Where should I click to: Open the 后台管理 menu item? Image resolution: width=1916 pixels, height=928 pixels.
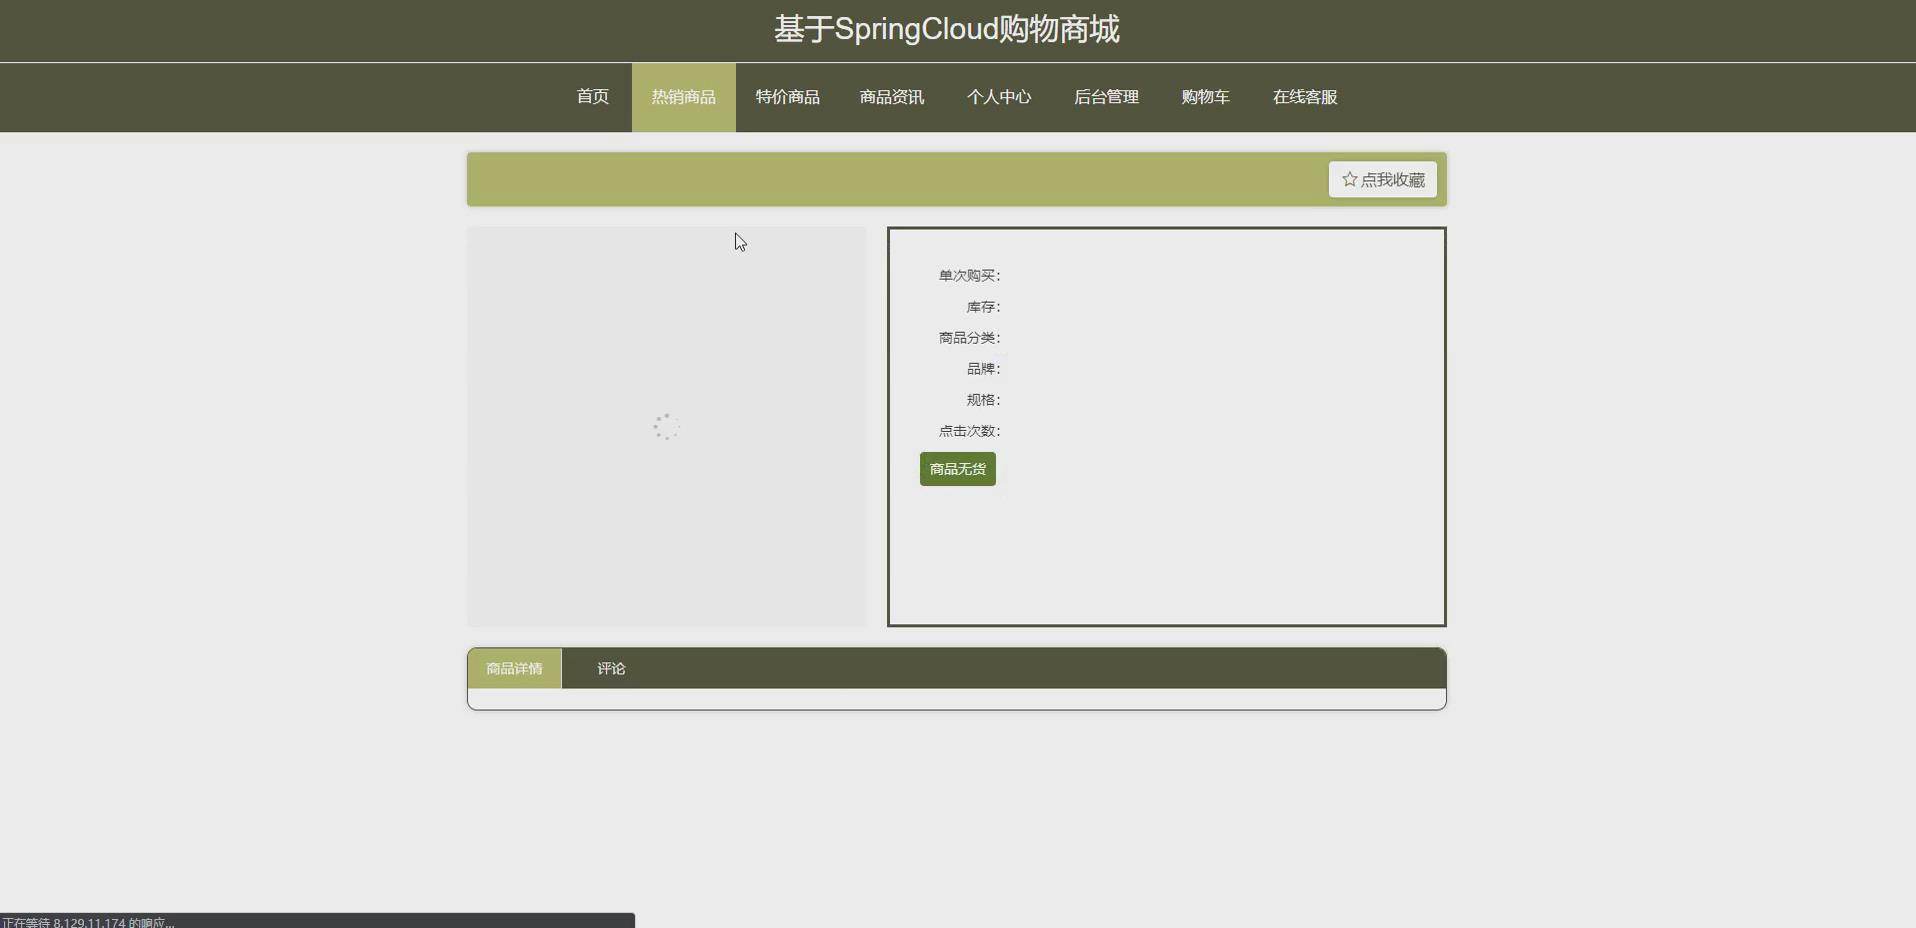click(x=1106, y=97)
